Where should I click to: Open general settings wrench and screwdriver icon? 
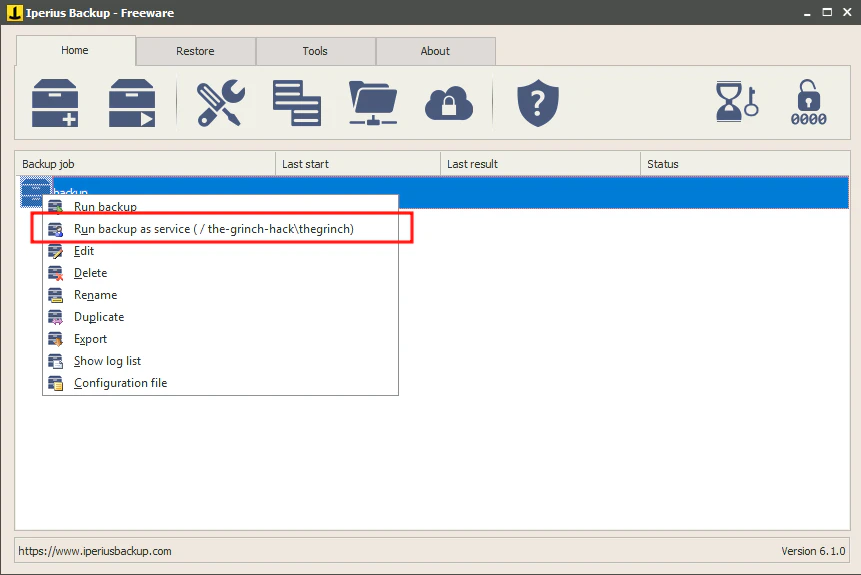coord(220,103)
